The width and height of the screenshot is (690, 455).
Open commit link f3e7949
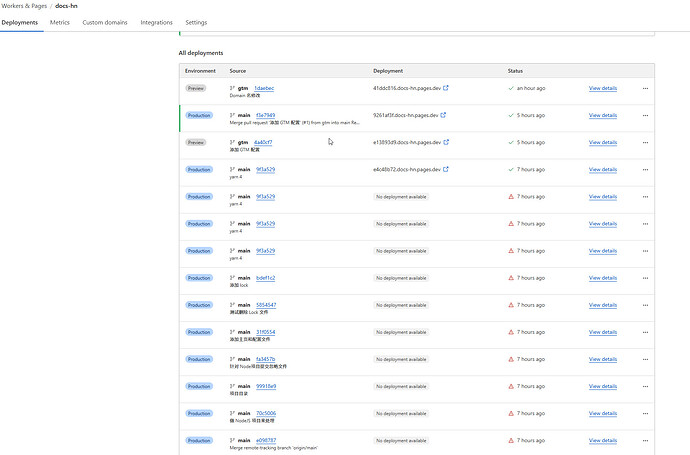265,115
